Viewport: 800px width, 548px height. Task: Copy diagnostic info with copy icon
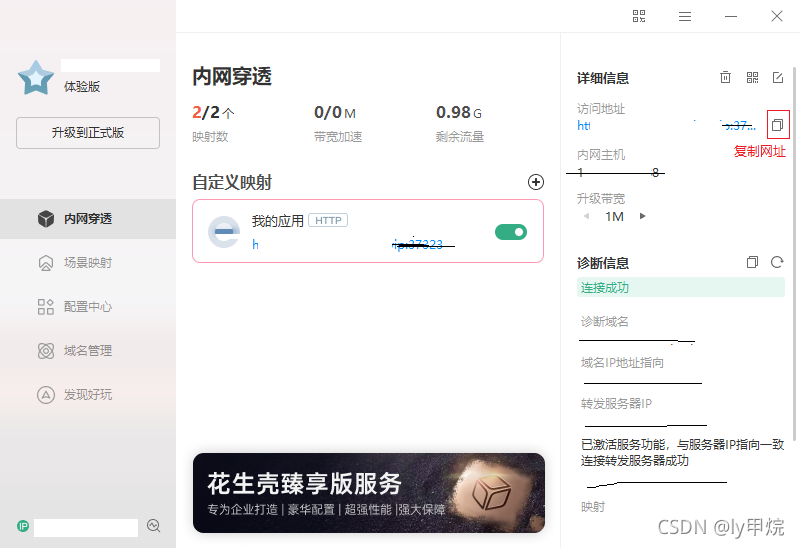(752, 262)
